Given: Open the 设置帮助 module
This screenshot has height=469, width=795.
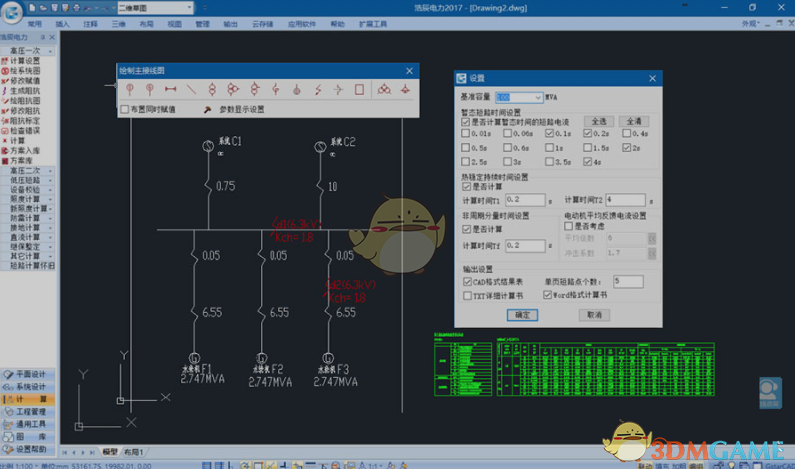Looking at the screenshot, I should (28, 449).
